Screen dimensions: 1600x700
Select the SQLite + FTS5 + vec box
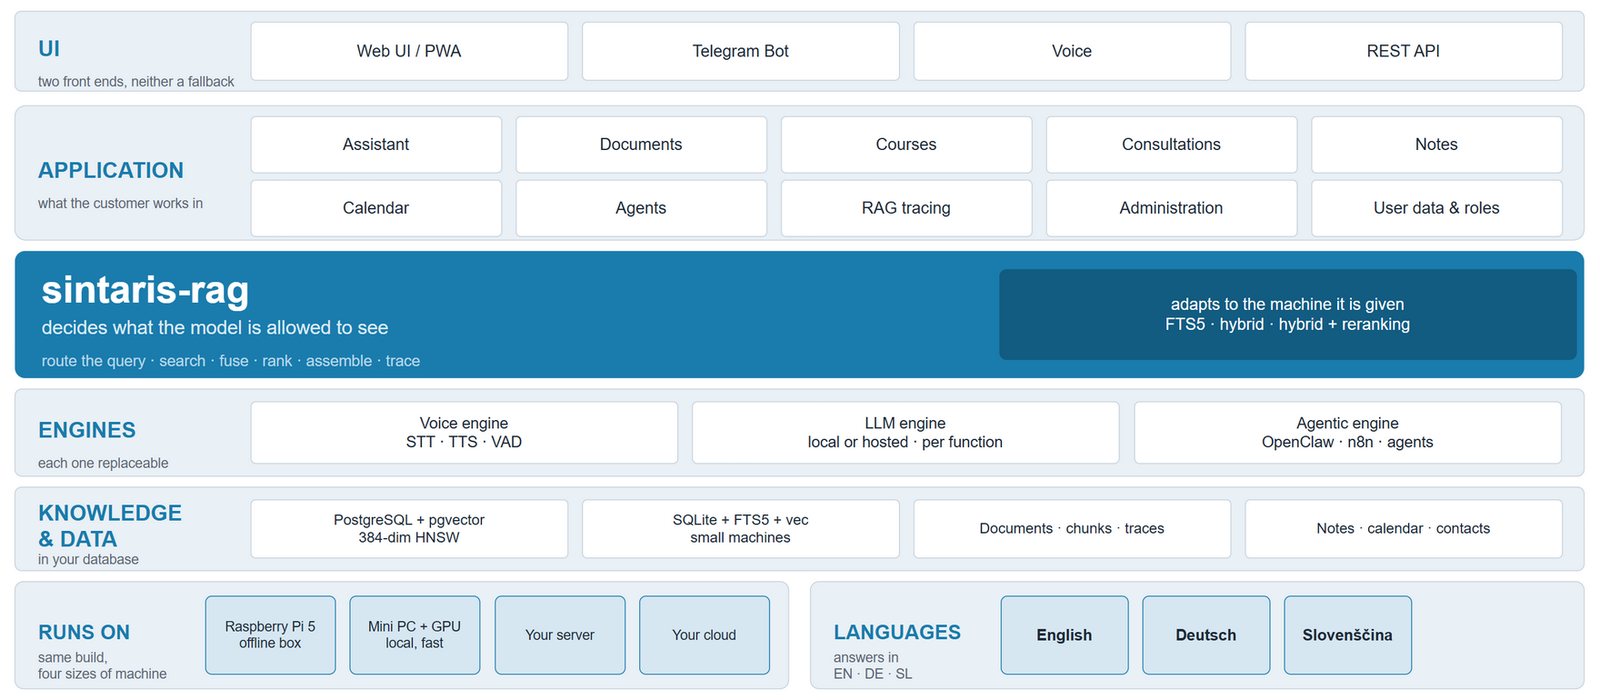pos(741,529)
